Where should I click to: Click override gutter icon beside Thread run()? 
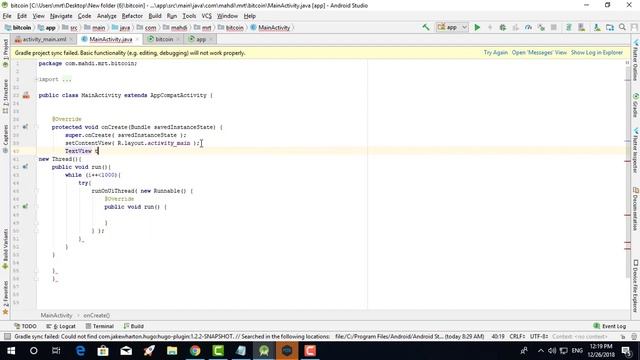tap(25, 167)
